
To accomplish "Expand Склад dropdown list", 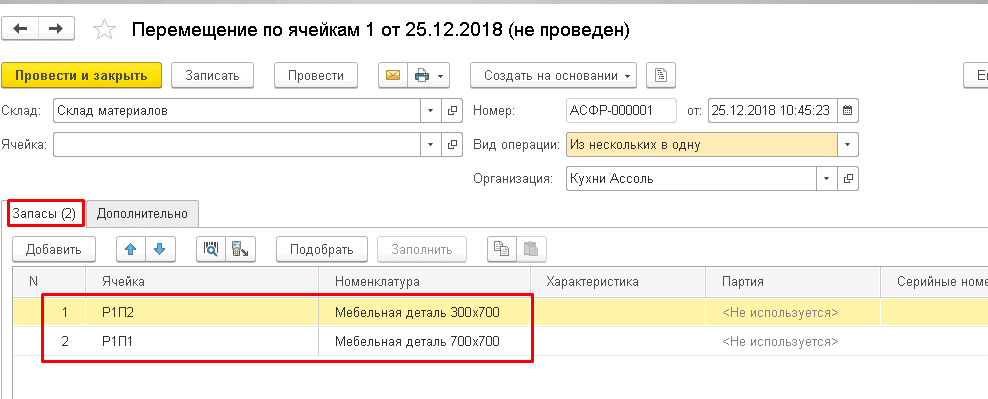I will 430,110.
